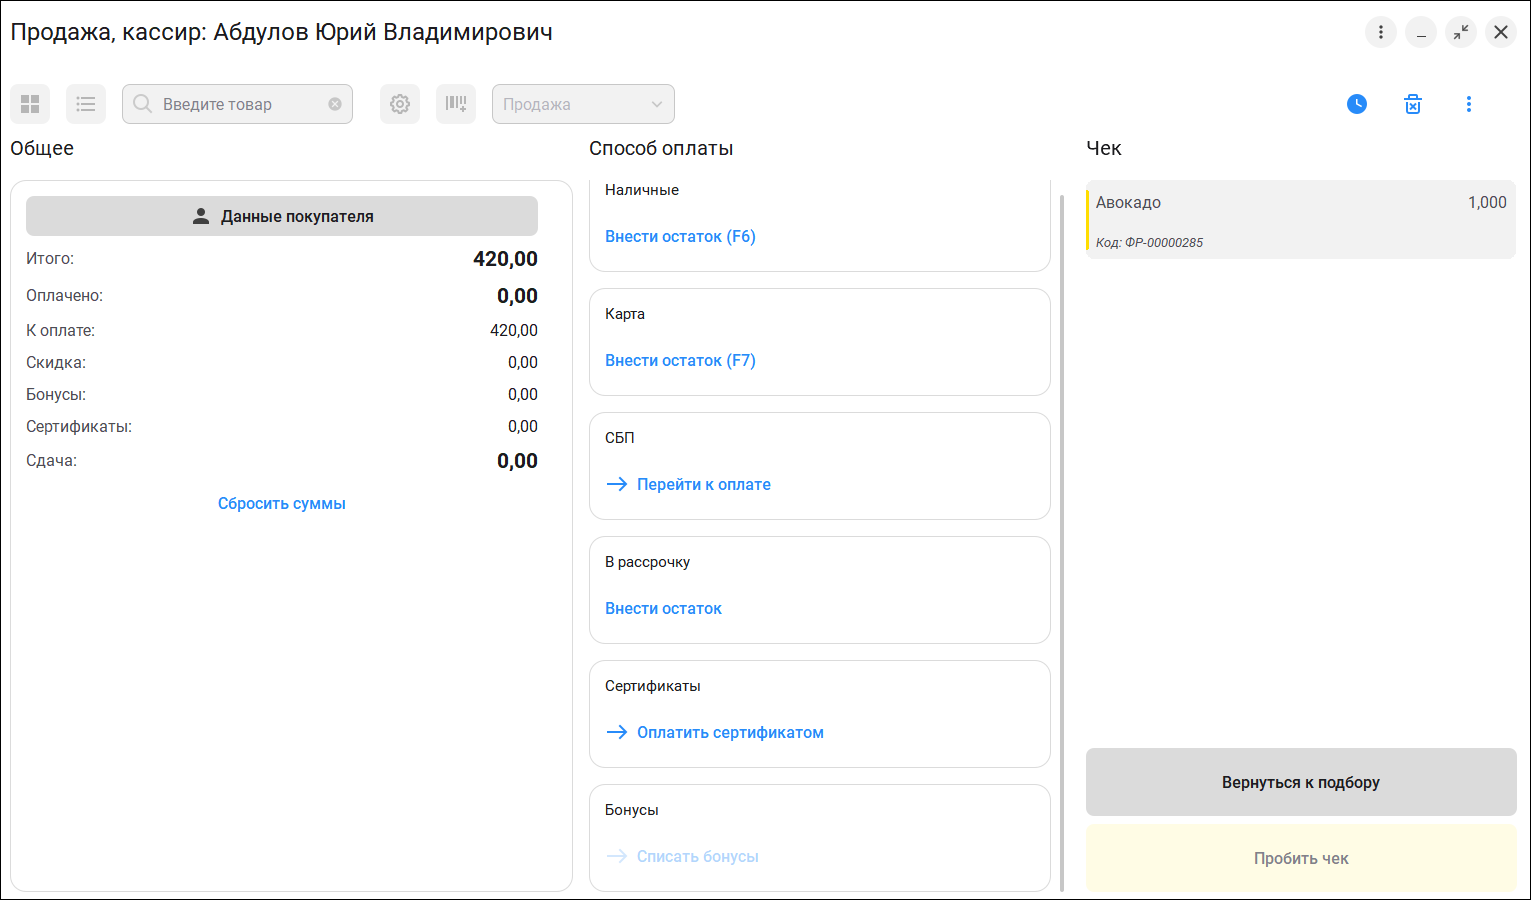This screenshot has width=1531, height=900.
Task: Switch to tile grid view icon
Action: click(30, 104)
